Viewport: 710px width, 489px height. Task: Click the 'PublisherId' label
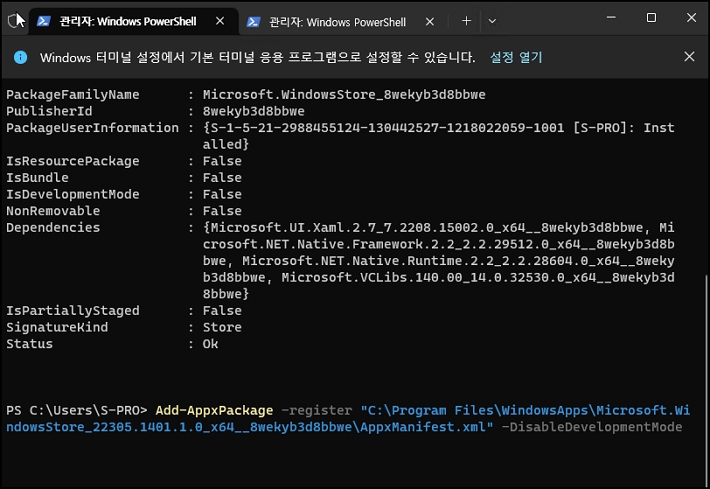(49, 111)
